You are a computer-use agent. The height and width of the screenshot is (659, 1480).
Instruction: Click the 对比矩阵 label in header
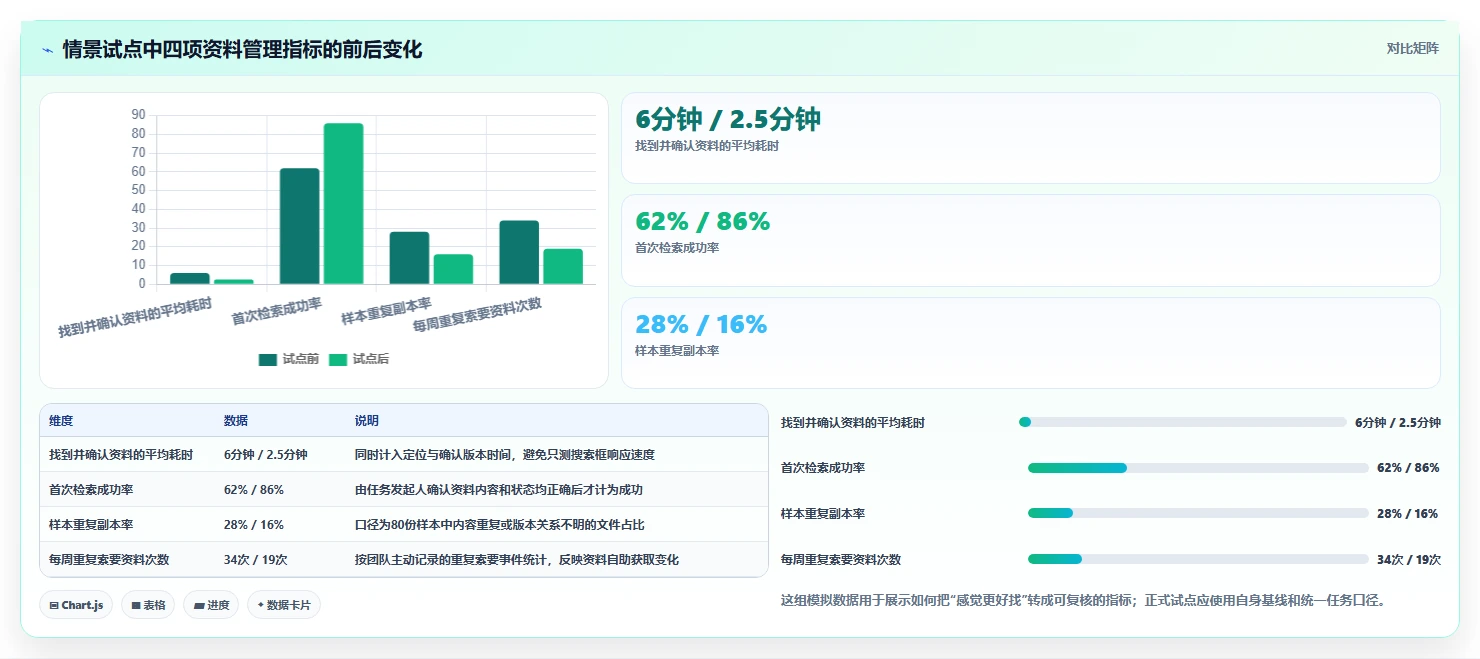coord(1412,49)
